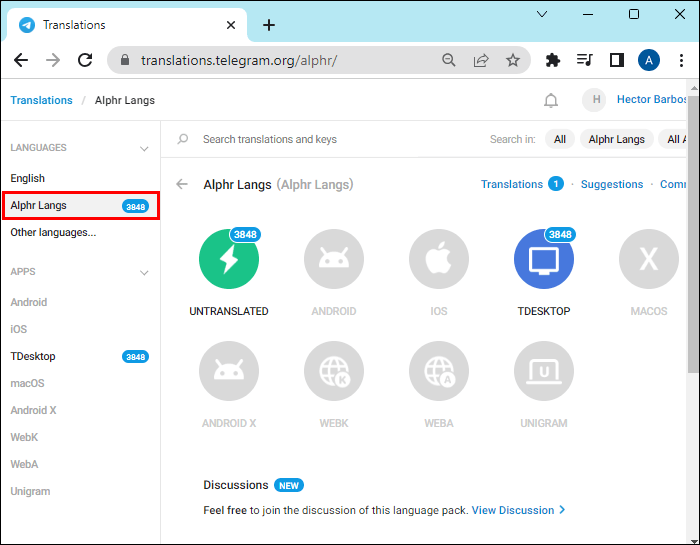
Task: Click the notifications bell icon
Action: pos(551,100)
